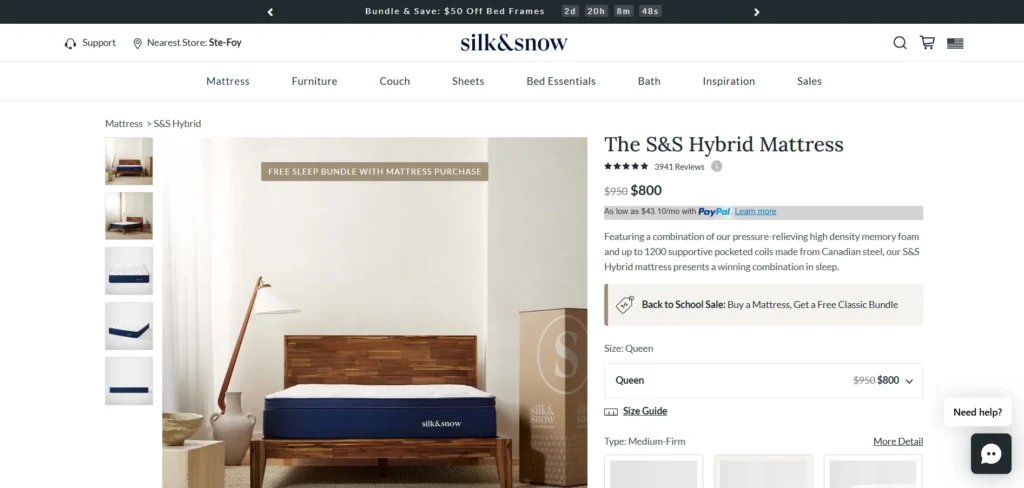Click the US flag country selector
1024x488 pixels.
click(955, 44)
